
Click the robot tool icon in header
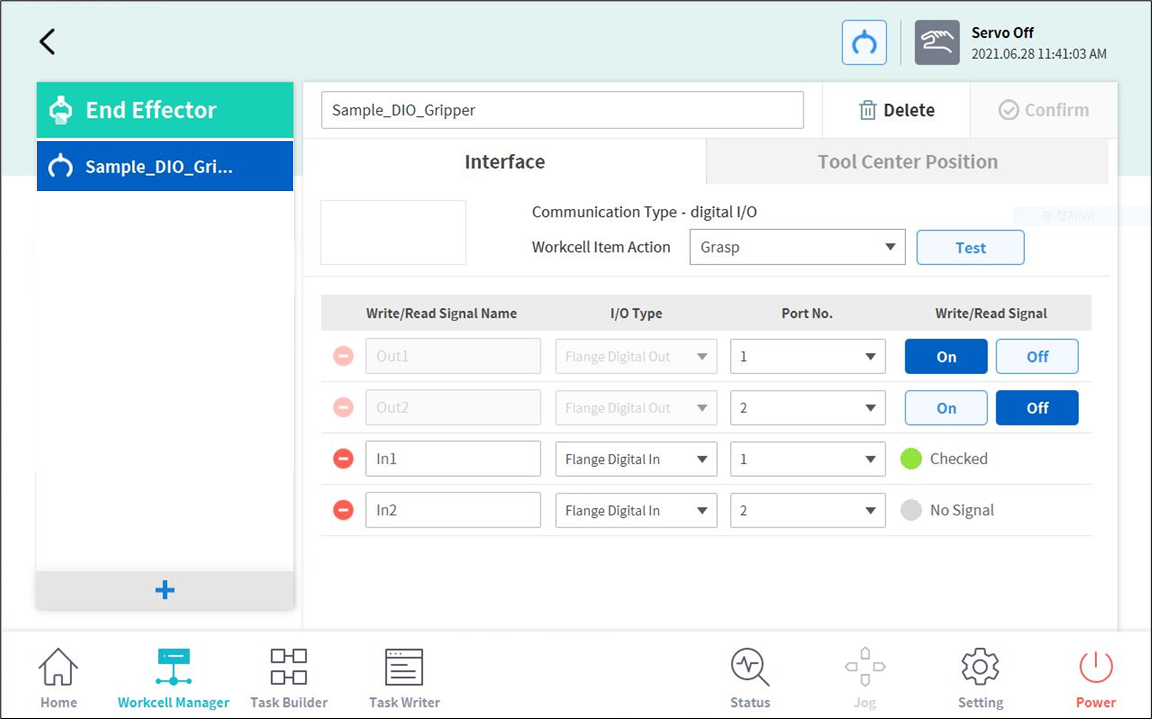click(864, 43)
